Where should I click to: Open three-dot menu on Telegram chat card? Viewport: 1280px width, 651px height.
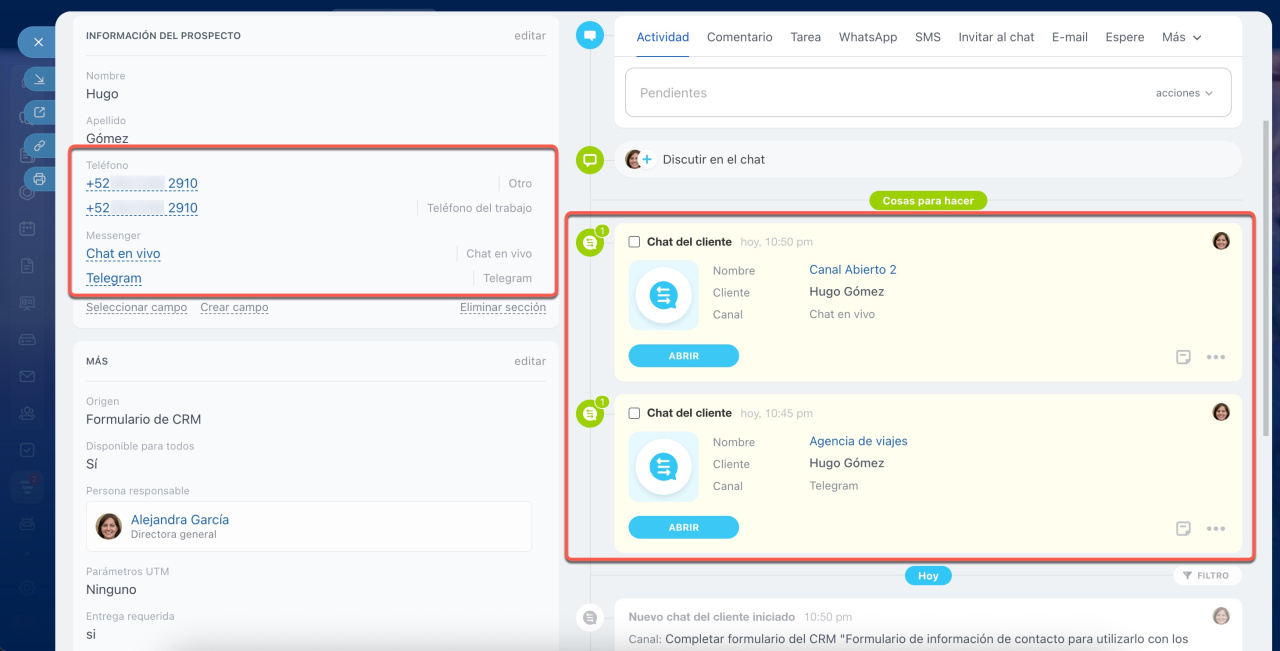[x=1216, y=529]
